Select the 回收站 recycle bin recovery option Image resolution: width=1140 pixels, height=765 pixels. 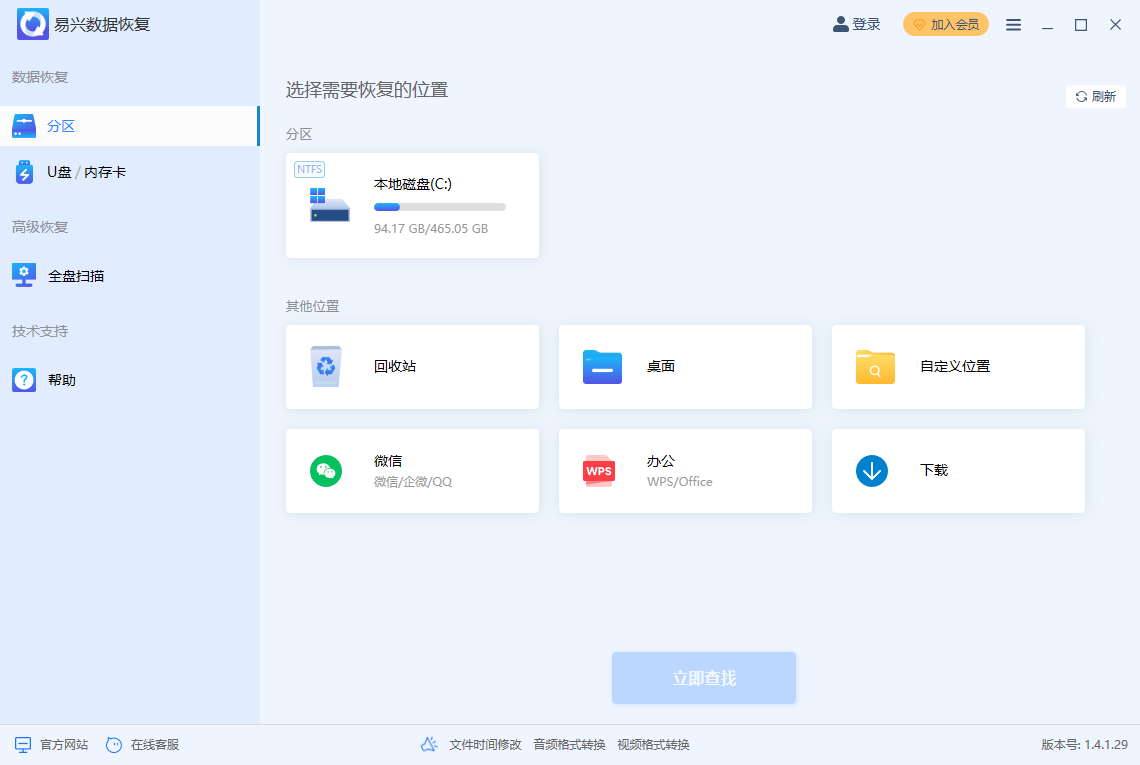click(x=412, y=367)
